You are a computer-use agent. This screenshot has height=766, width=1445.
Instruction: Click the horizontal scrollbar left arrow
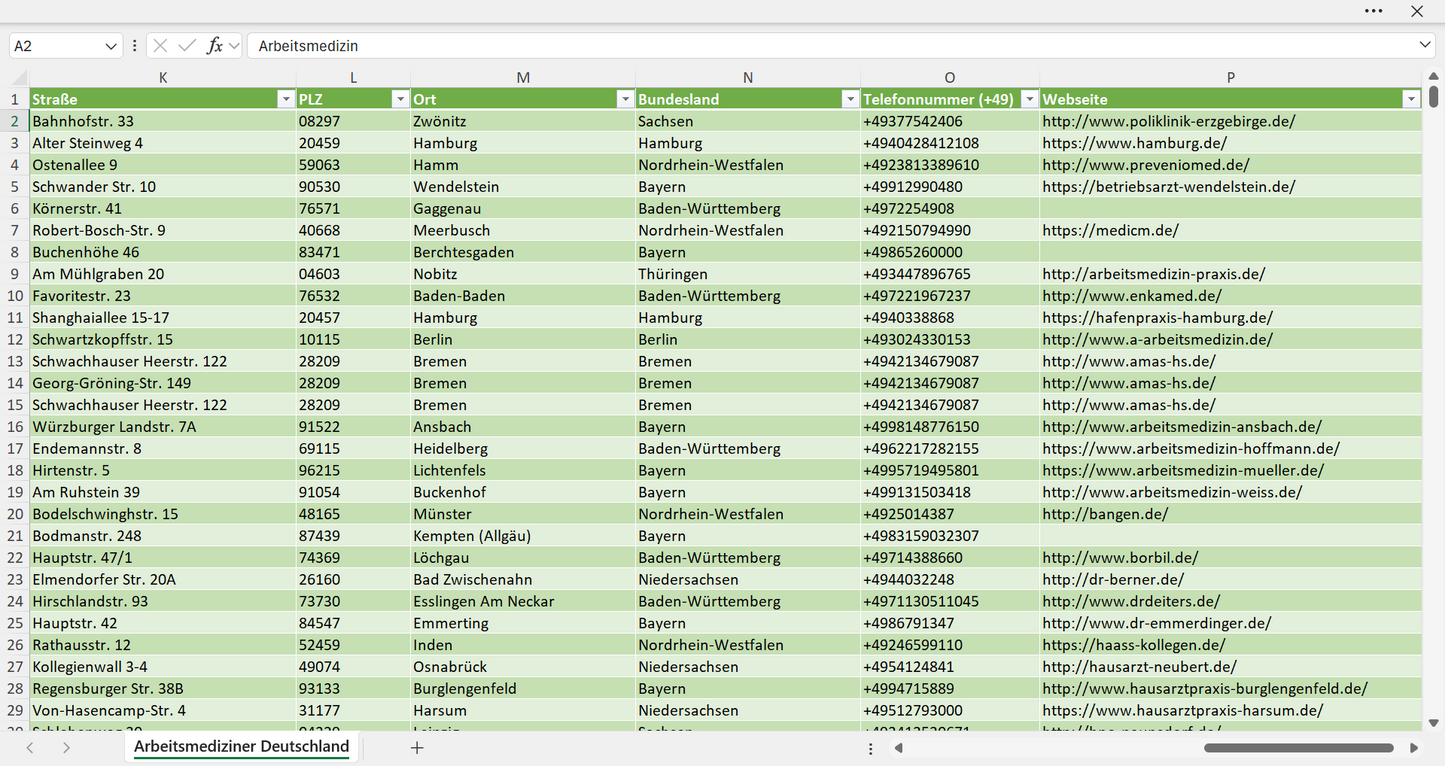pyautogui.click(x=899, y=748)
